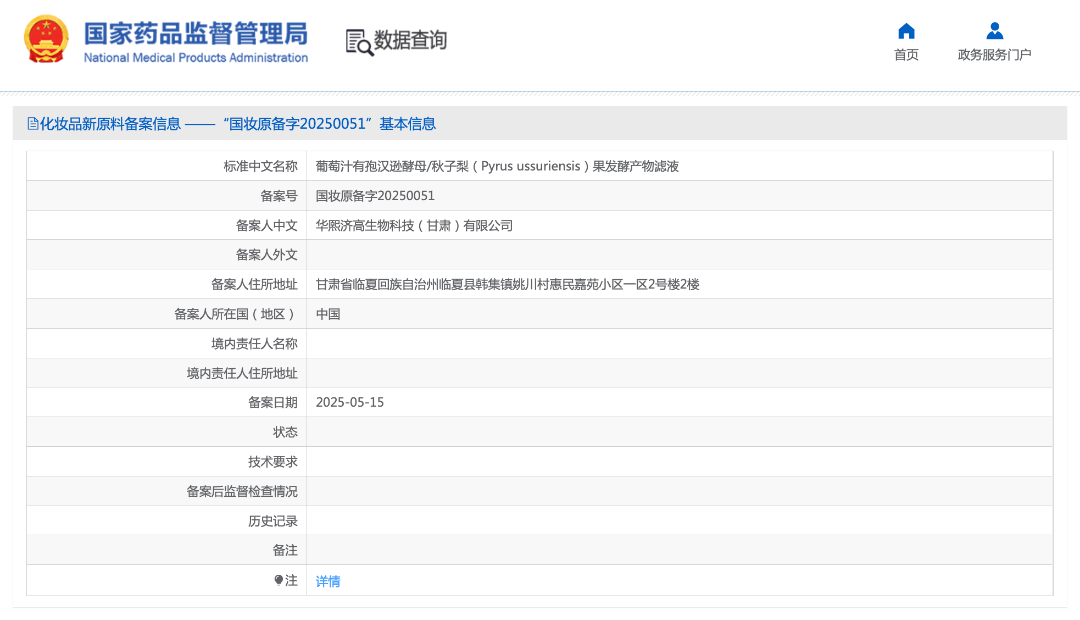Click the 数据查询 heading text
The image size is (1080, 620).
pos(410,40)
